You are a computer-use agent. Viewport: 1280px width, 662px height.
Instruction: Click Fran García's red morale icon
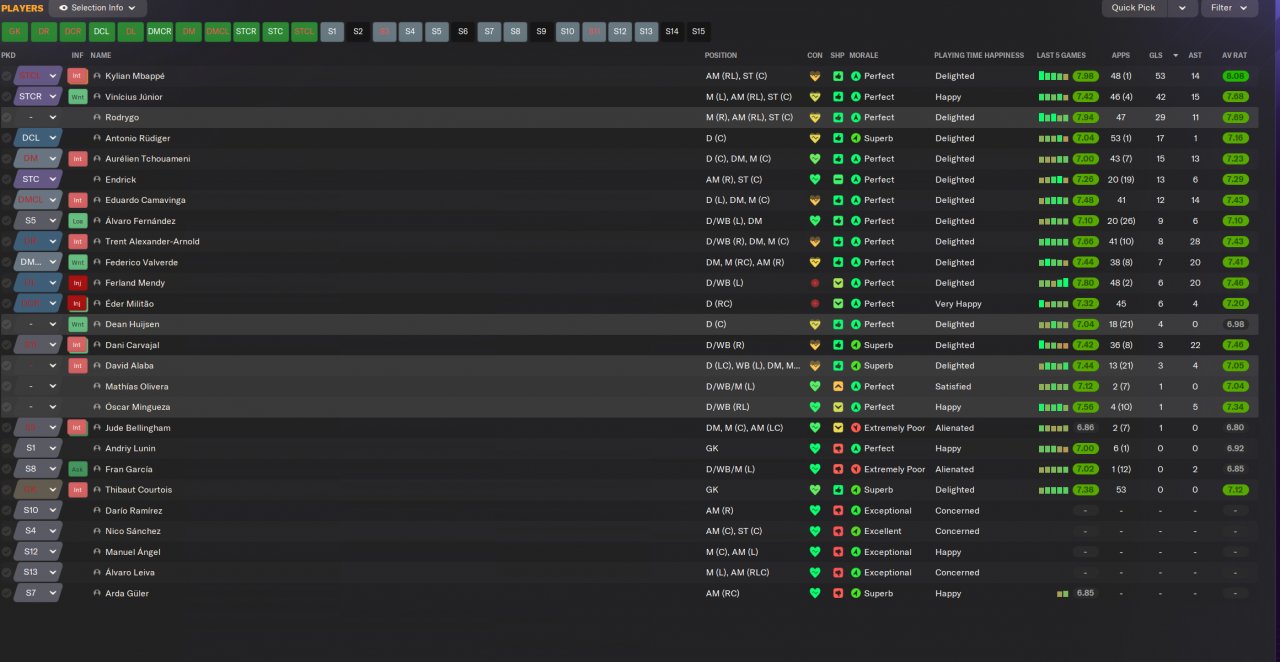coord(856,469)
